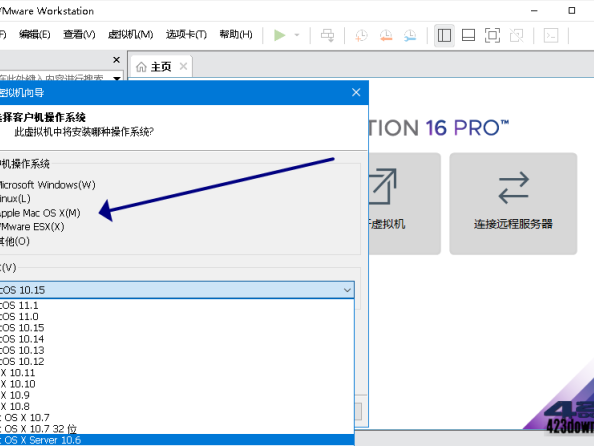Choose X 10.10 from version list
The height and width of the screenshot is (446, 594).
click(177, 384)
